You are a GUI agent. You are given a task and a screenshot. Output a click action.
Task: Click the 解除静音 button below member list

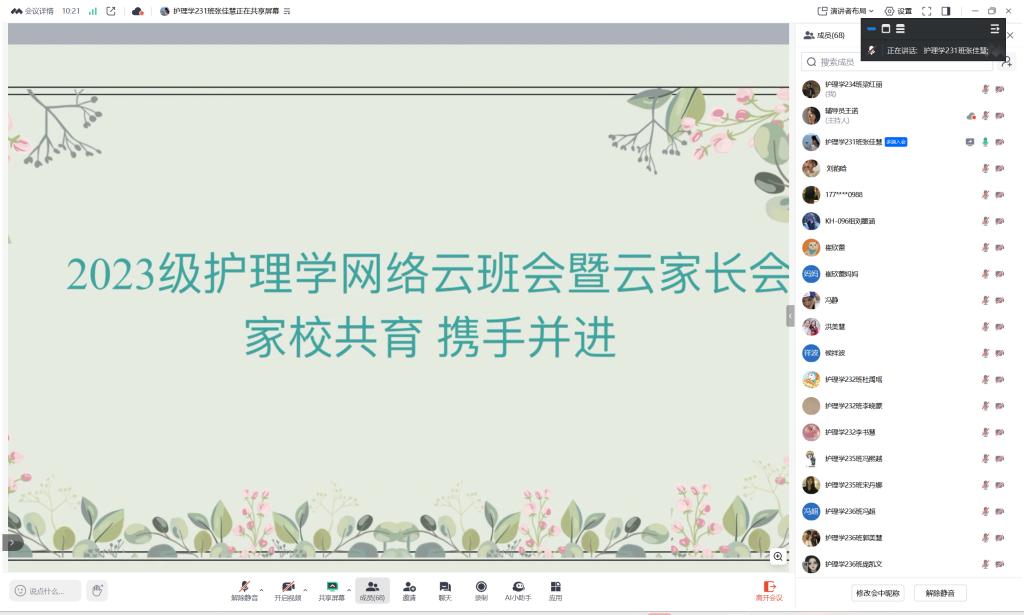(940, 593)
